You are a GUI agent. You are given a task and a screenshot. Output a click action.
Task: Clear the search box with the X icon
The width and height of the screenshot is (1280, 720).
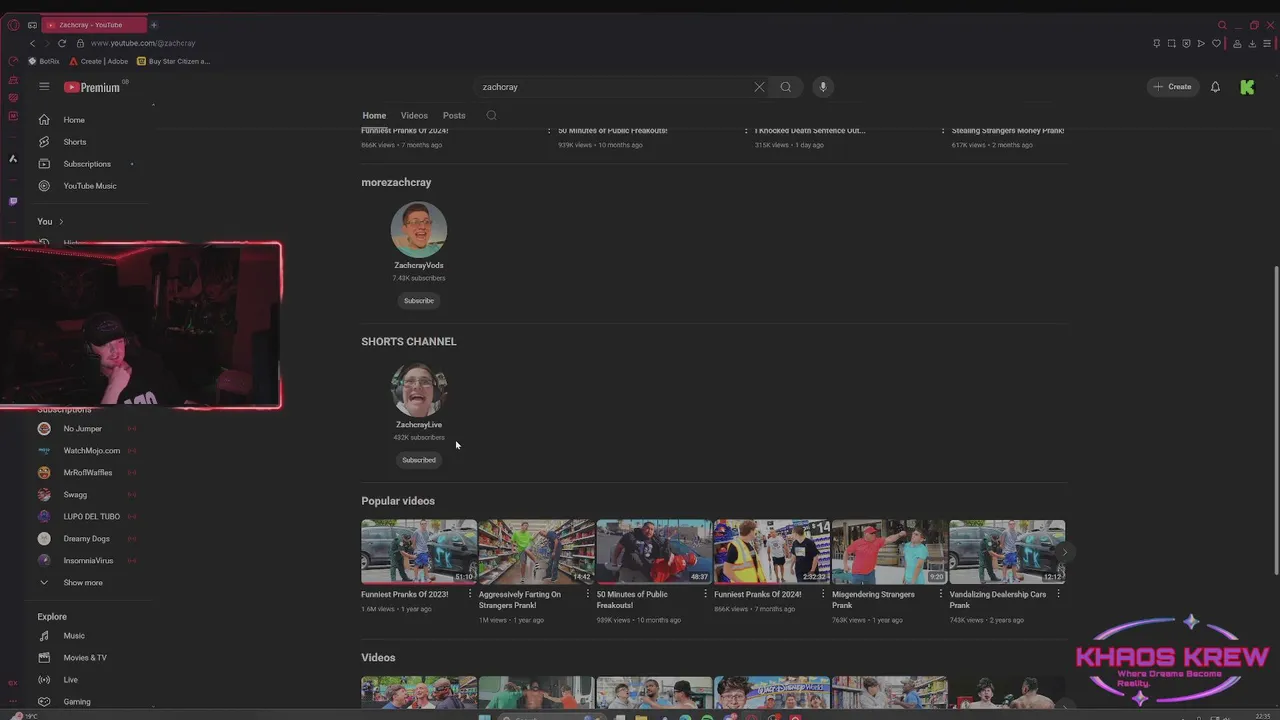tap(759, 87)
